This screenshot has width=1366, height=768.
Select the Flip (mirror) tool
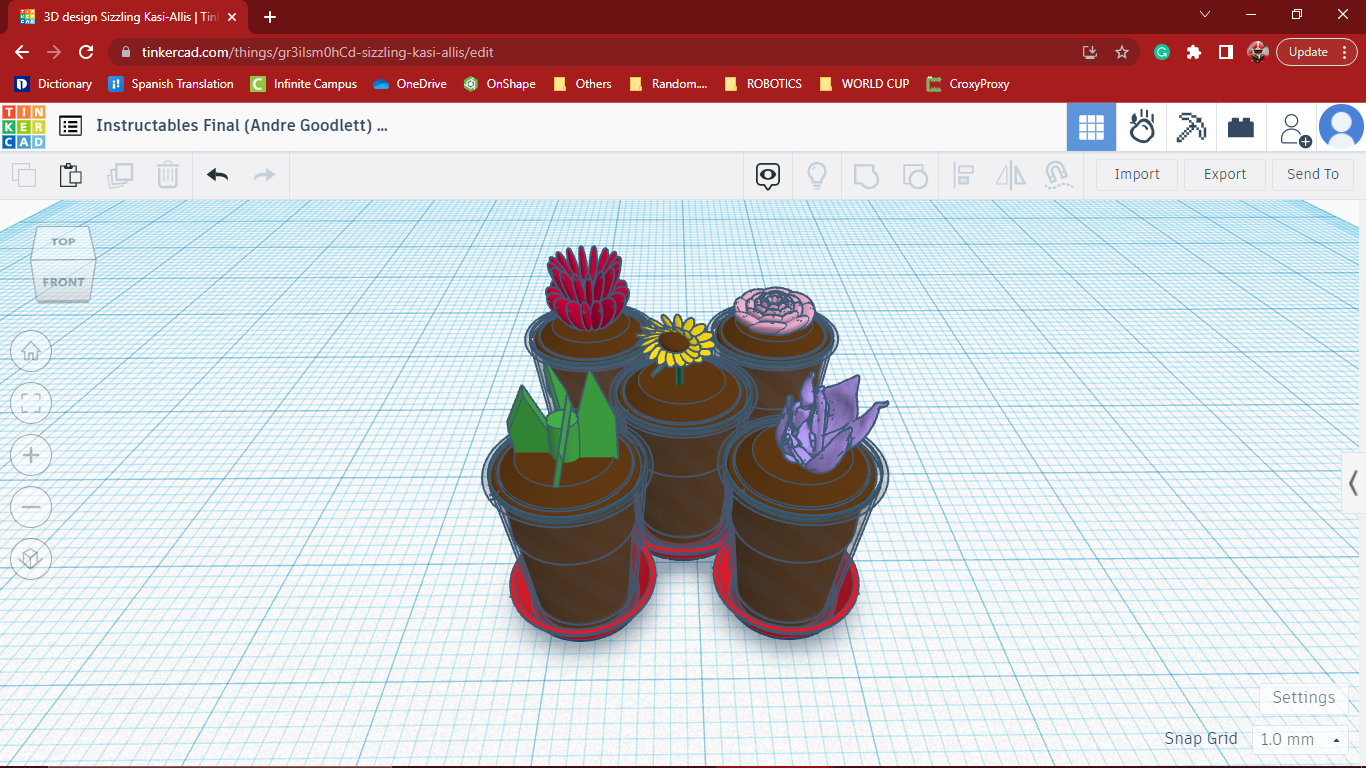[x=1010, y=175]
